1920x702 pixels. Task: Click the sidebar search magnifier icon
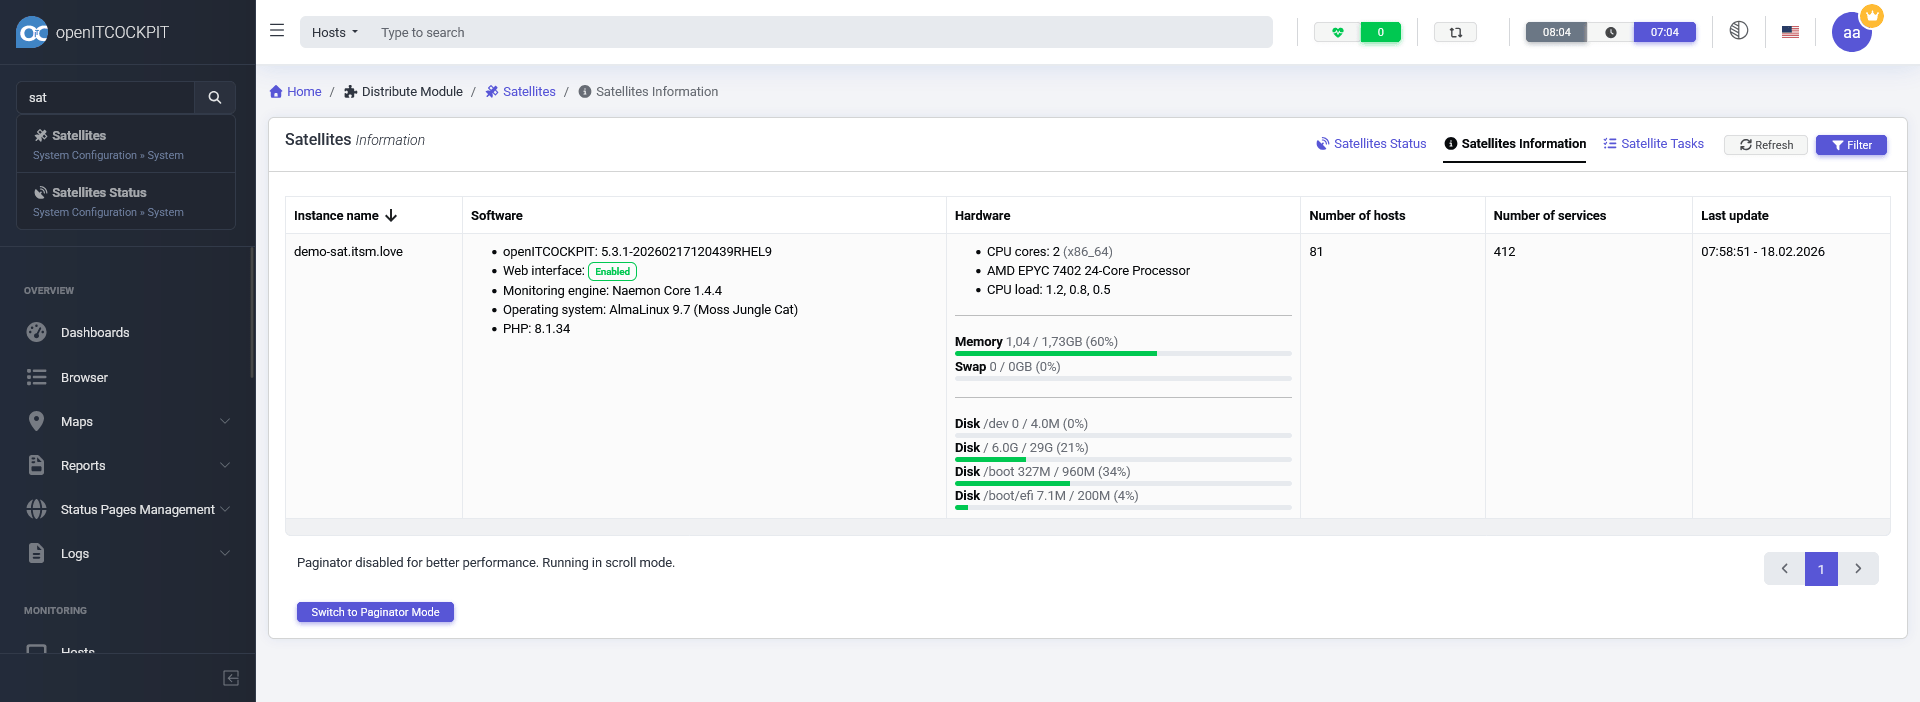214,98
